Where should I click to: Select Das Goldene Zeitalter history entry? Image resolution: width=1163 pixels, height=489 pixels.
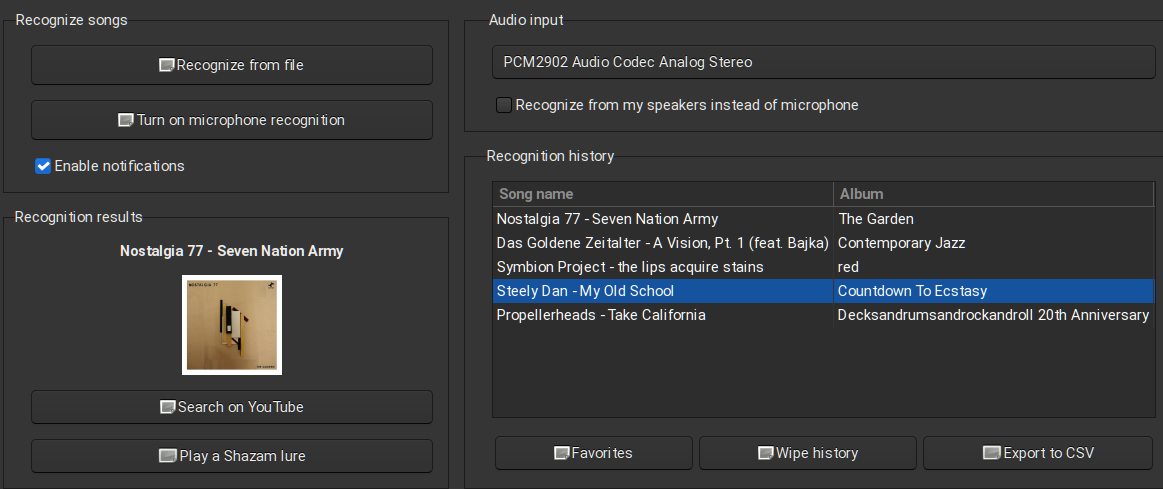[662, 243]
